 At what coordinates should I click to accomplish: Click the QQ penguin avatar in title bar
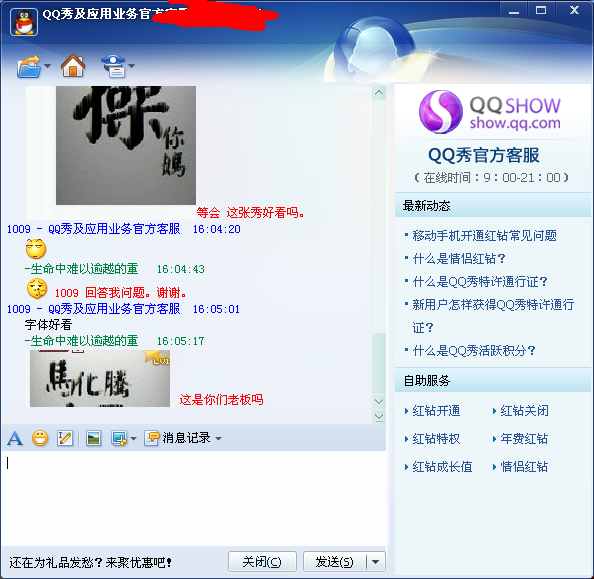(x=24, y=22)
